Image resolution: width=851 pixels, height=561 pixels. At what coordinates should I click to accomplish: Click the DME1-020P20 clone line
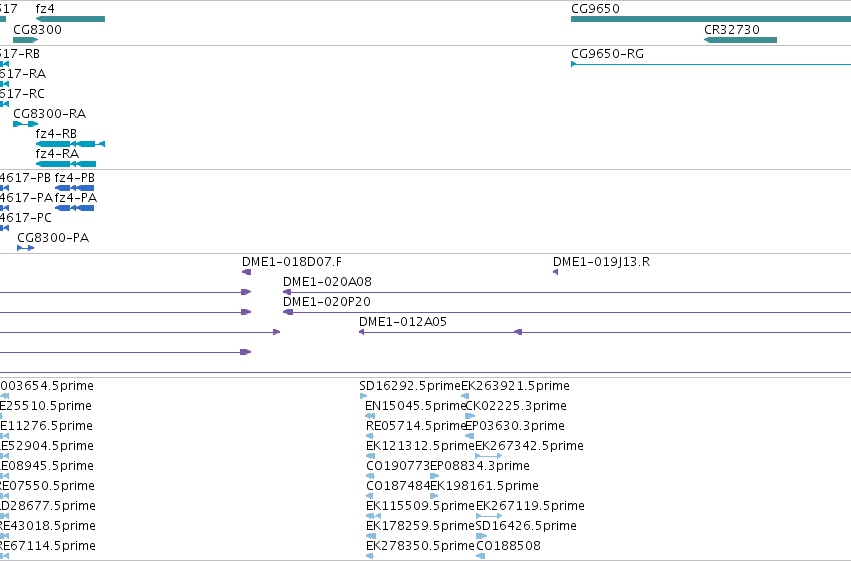[567, 312]
